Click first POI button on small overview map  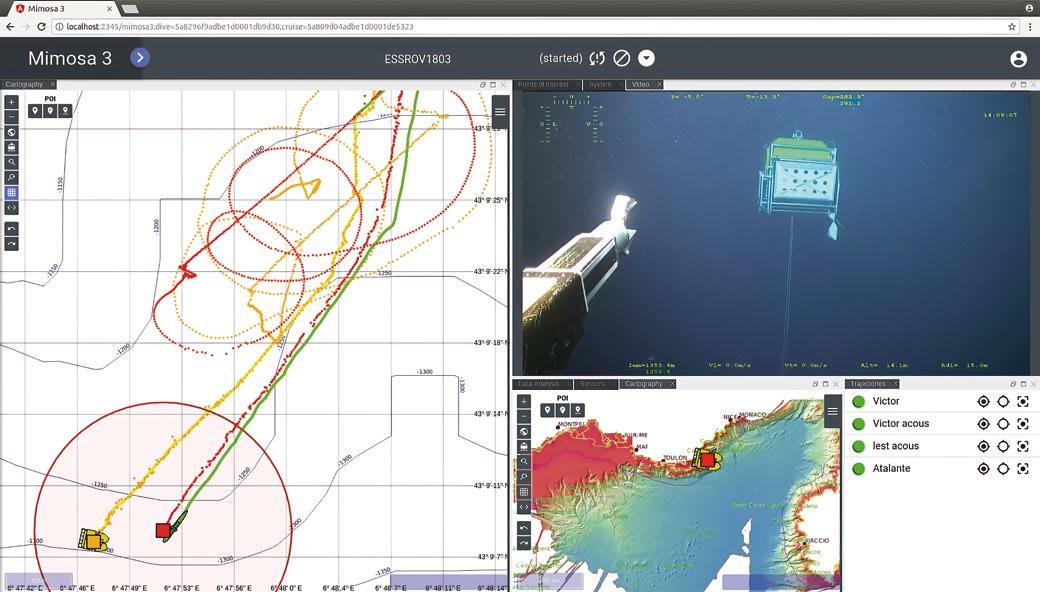[x=547, y=410]
